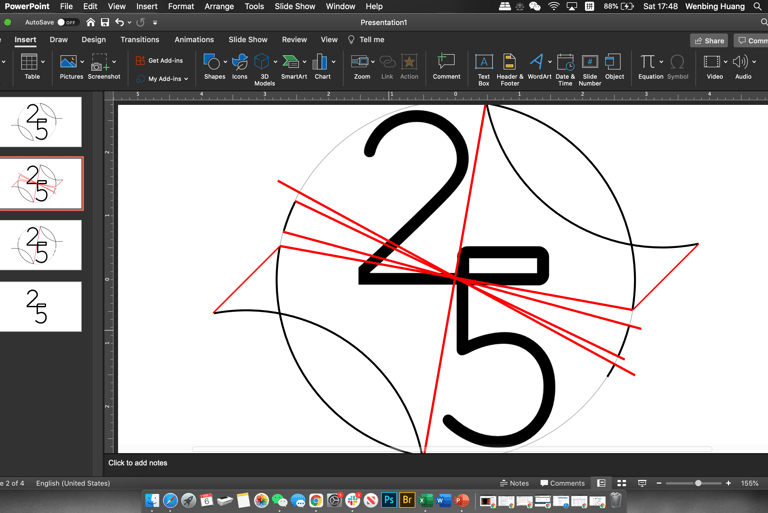Image resolution: width=768 pixels, height=513 pixels.
Task: Switch to the Animations tab
Action: 194,40
